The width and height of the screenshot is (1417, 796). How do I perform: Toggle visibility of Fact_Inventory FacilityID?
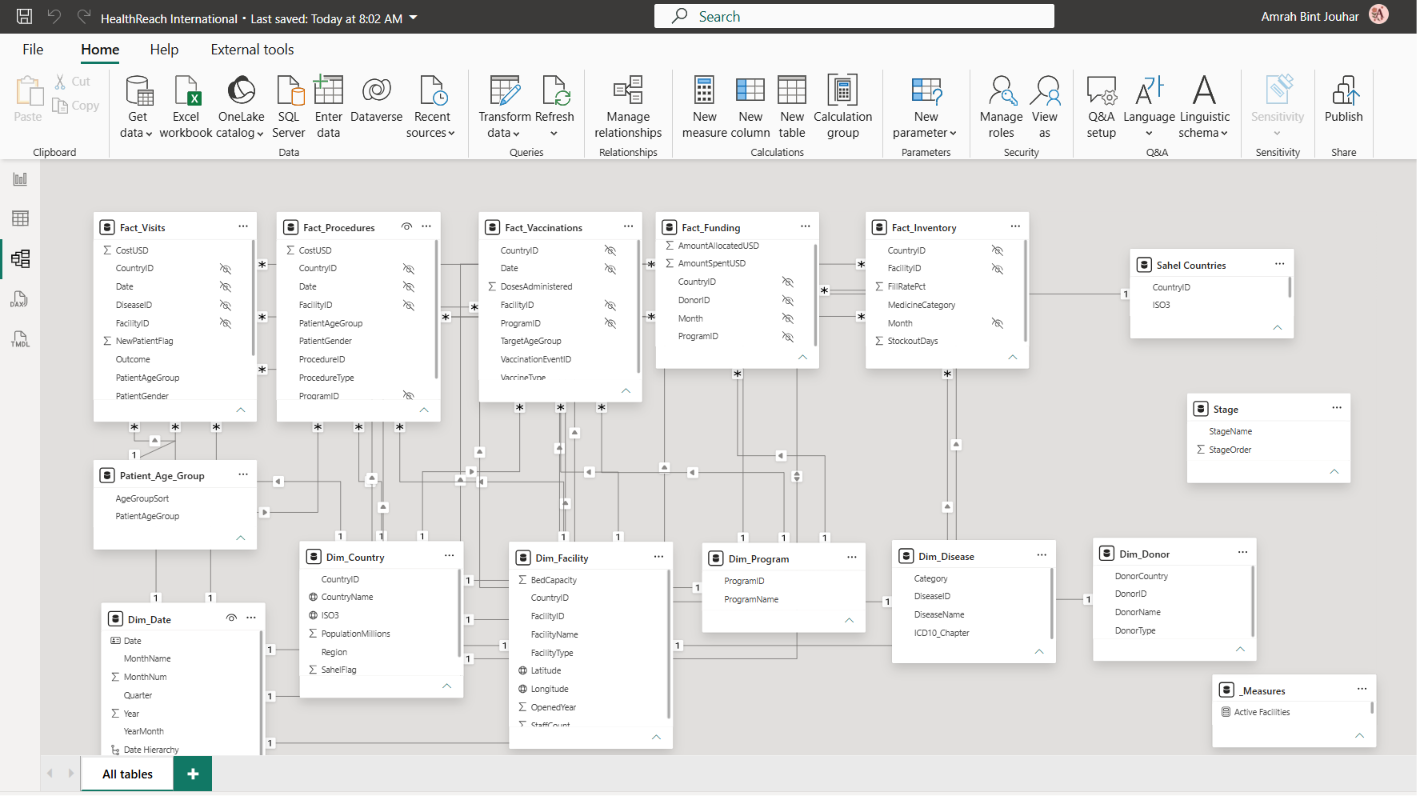point(997,268)
